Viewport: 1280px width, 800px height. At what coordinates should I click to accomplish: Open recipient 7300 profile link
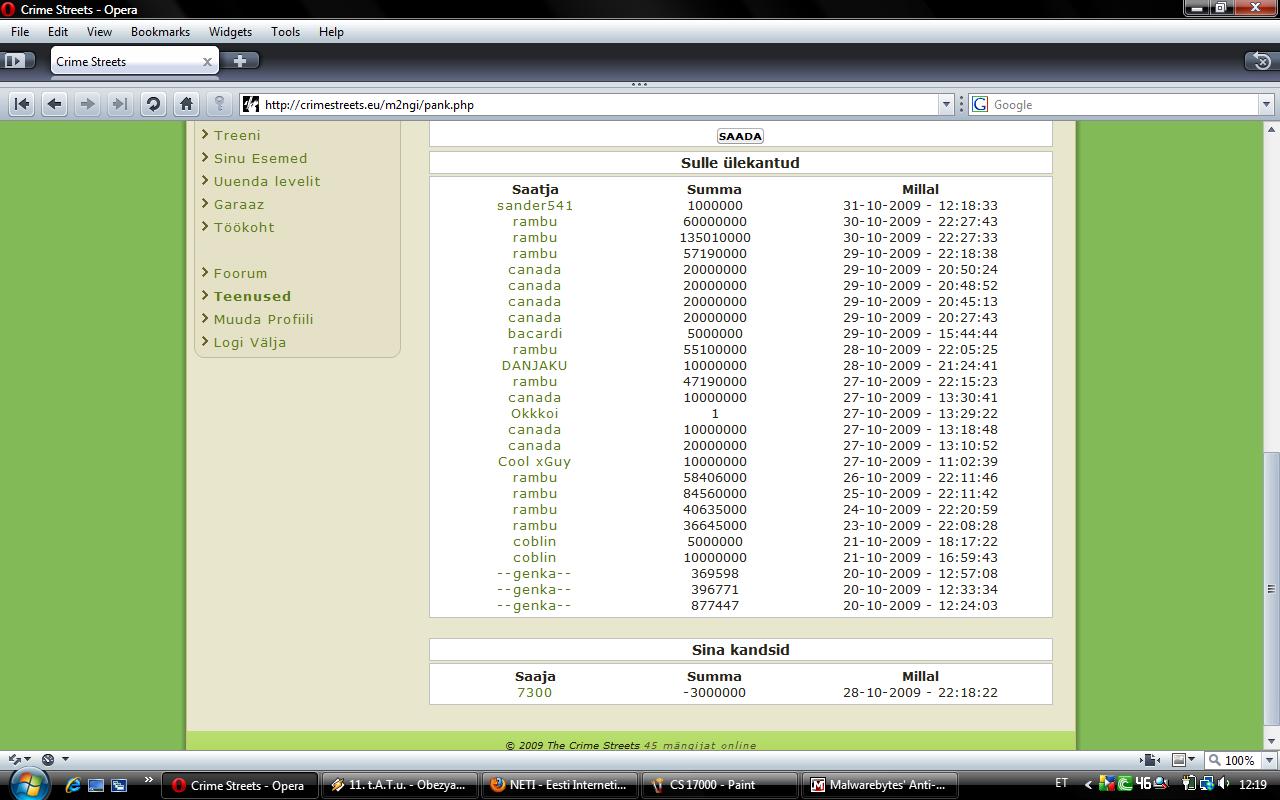point(535,692)
